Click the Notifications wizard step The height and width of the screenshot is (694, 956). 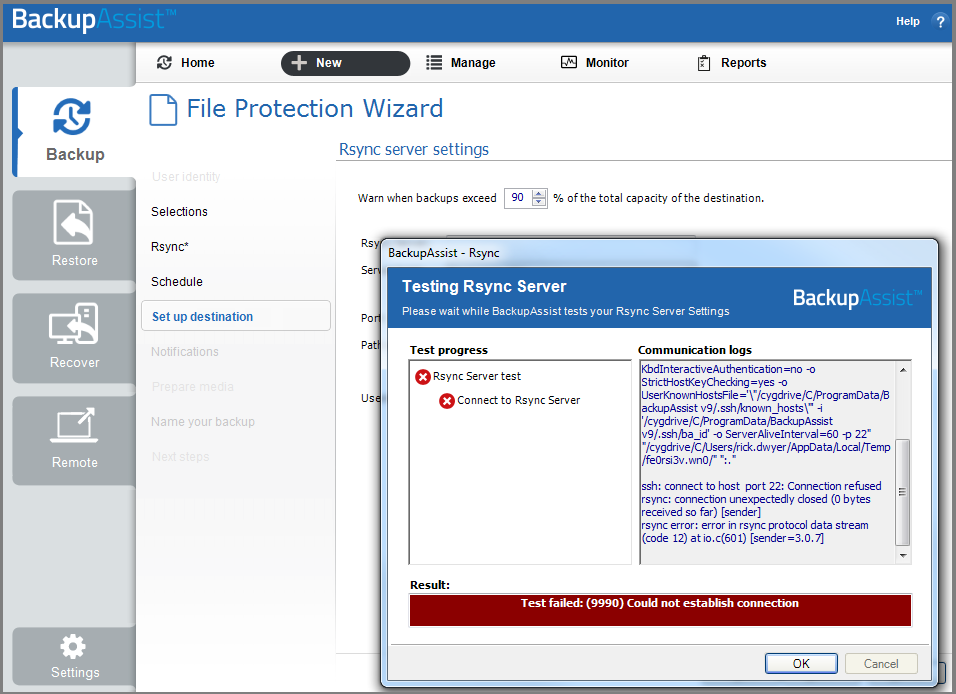[x=185, y=352]
